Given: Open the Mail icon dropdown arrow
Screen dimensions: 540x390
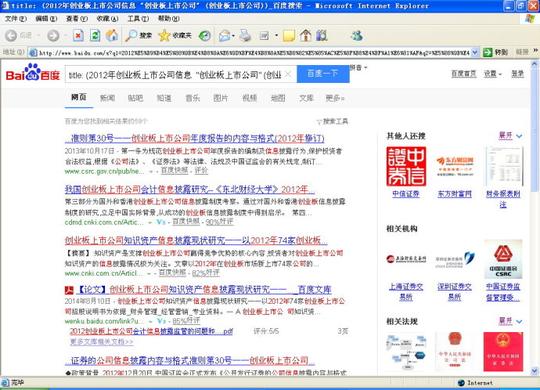Looking at the screenshot, I should coord(233,35).
